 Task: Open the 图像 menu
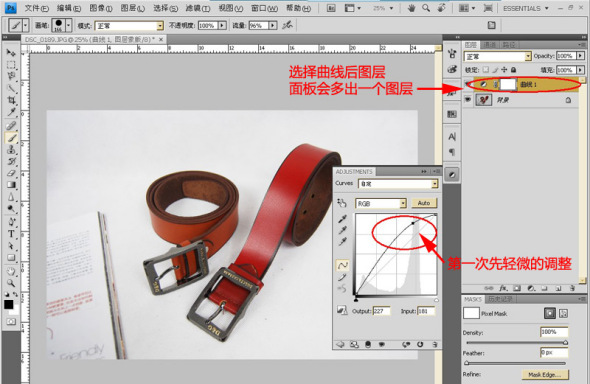point(101,8)
